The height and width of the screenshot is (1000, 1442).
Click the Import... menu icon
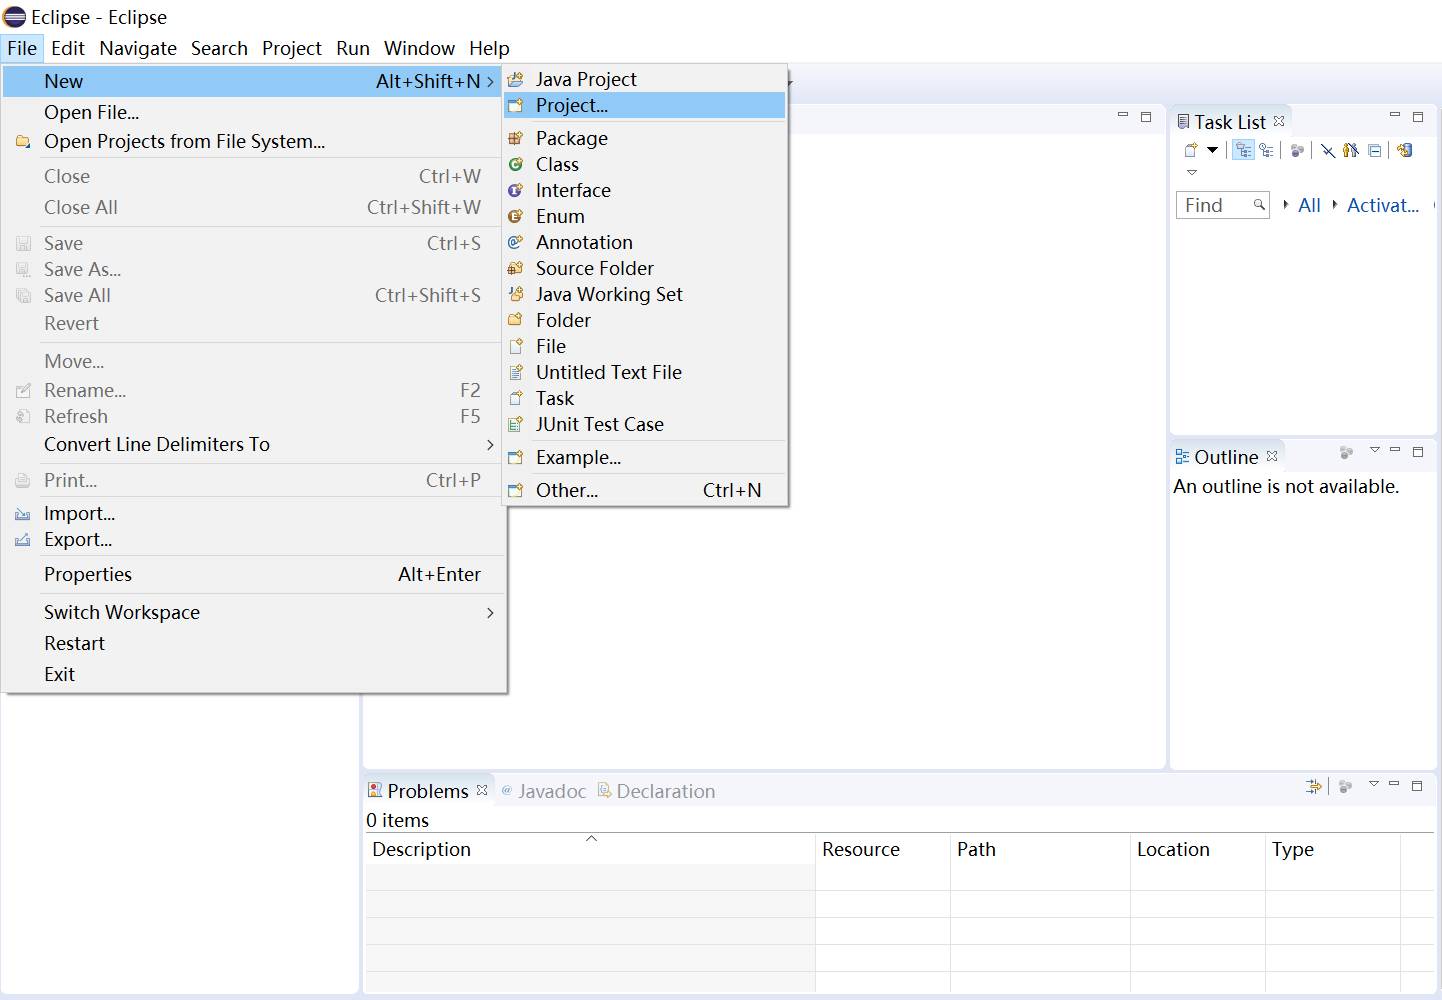coord(23,514)
